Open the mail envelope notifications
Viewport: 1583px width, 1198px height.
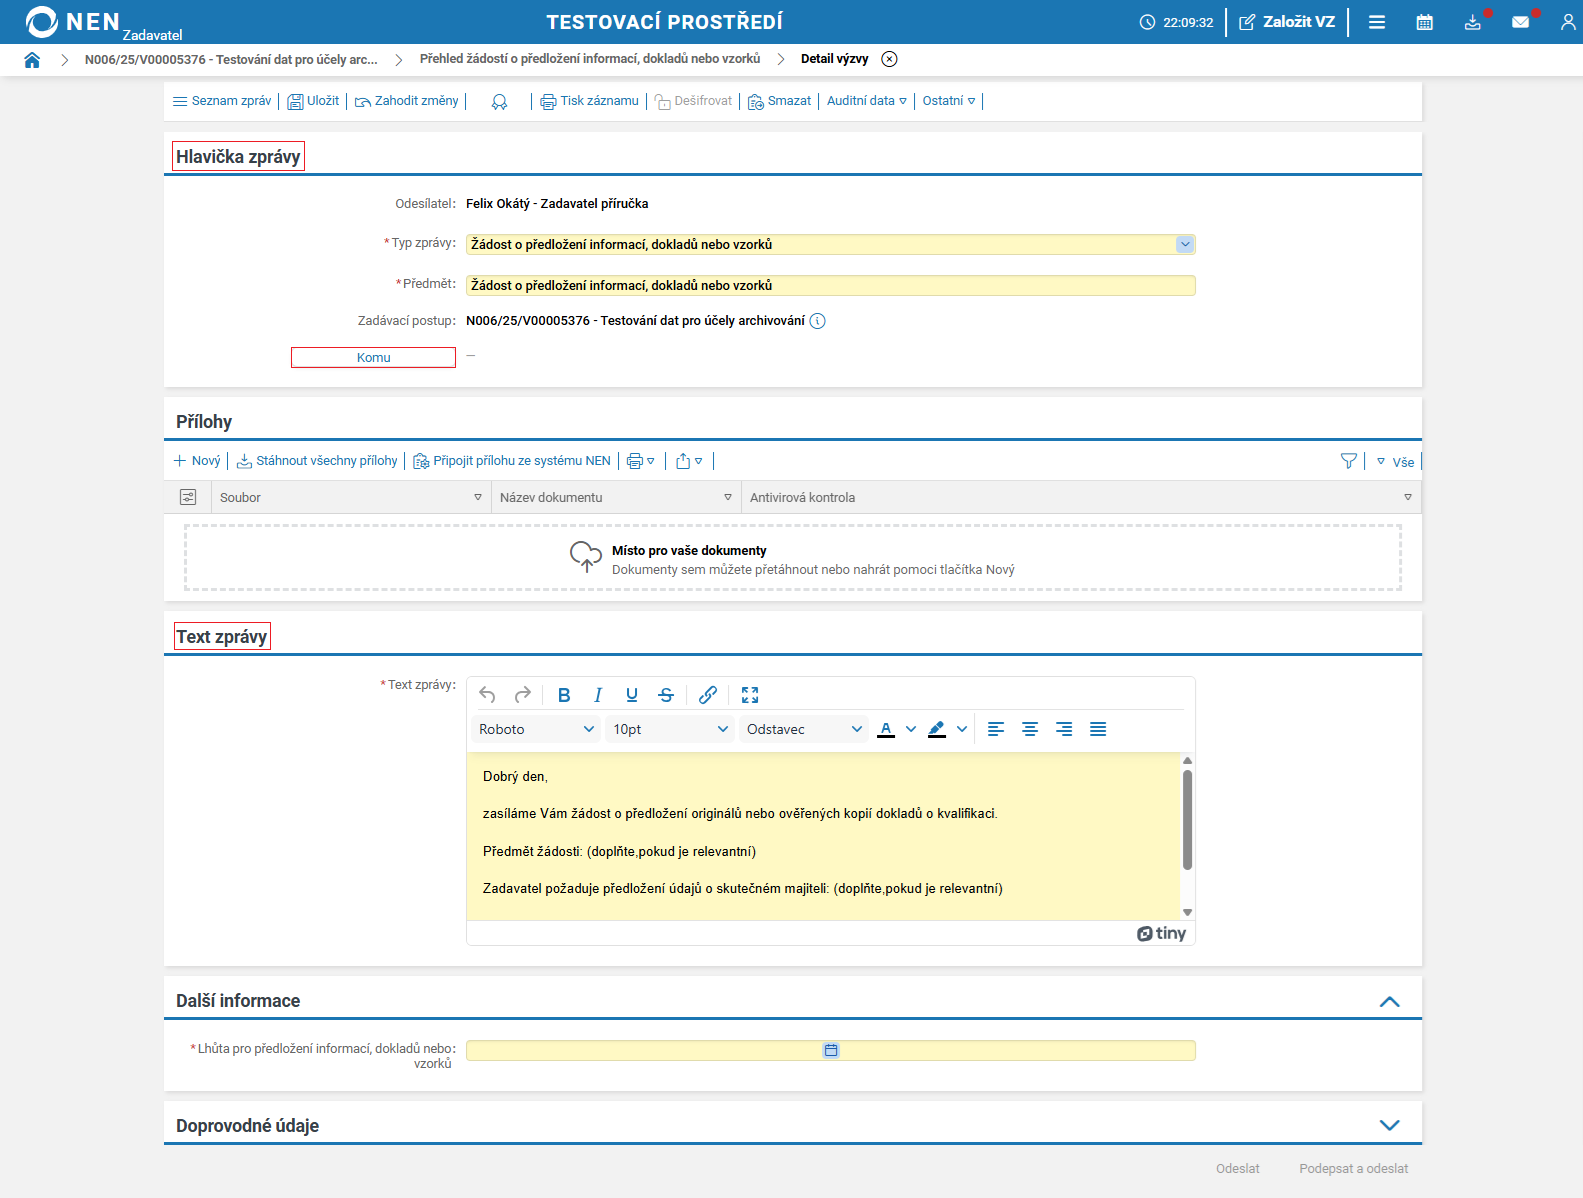pyautogui.click(x=1520, y=22)
